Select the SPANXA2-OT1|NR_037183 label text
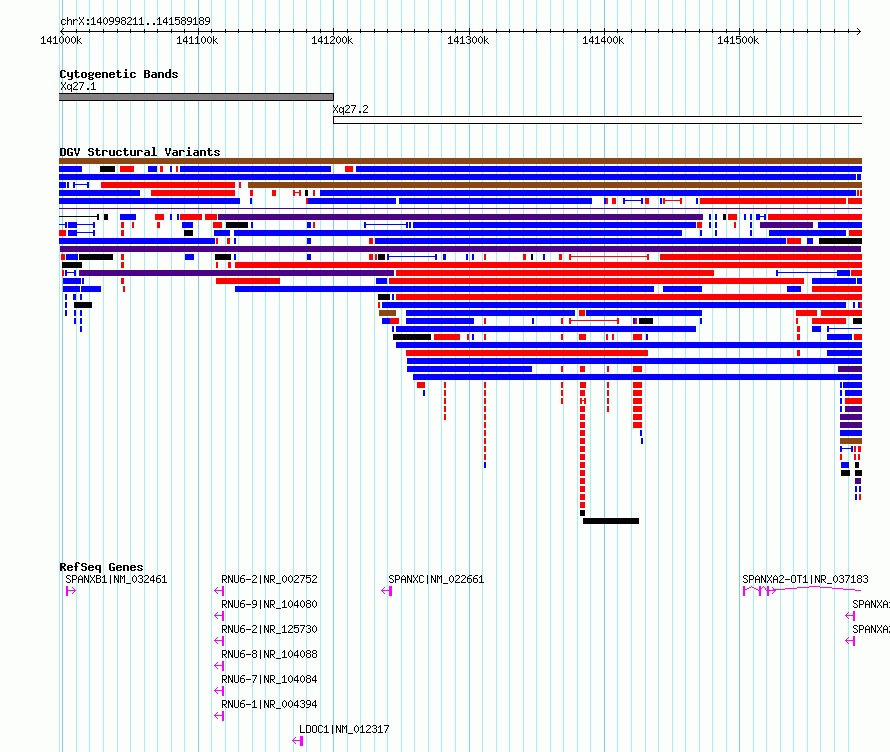890x752 pixels. click(x=805, y=579)
